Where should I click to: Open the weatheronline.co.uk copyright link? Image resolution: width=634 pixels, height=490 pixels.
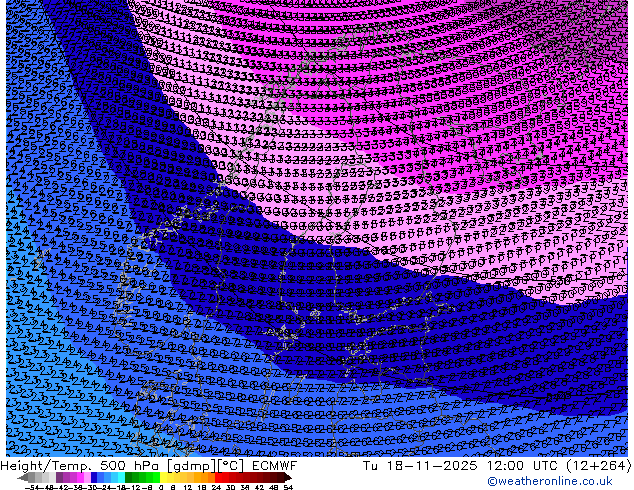pos(550,481)
